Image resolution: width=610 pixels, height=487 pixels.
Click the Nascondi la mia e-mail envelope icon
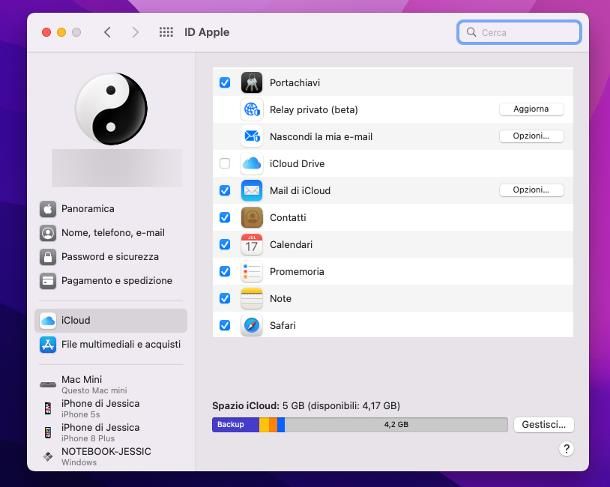click(251, 137)
